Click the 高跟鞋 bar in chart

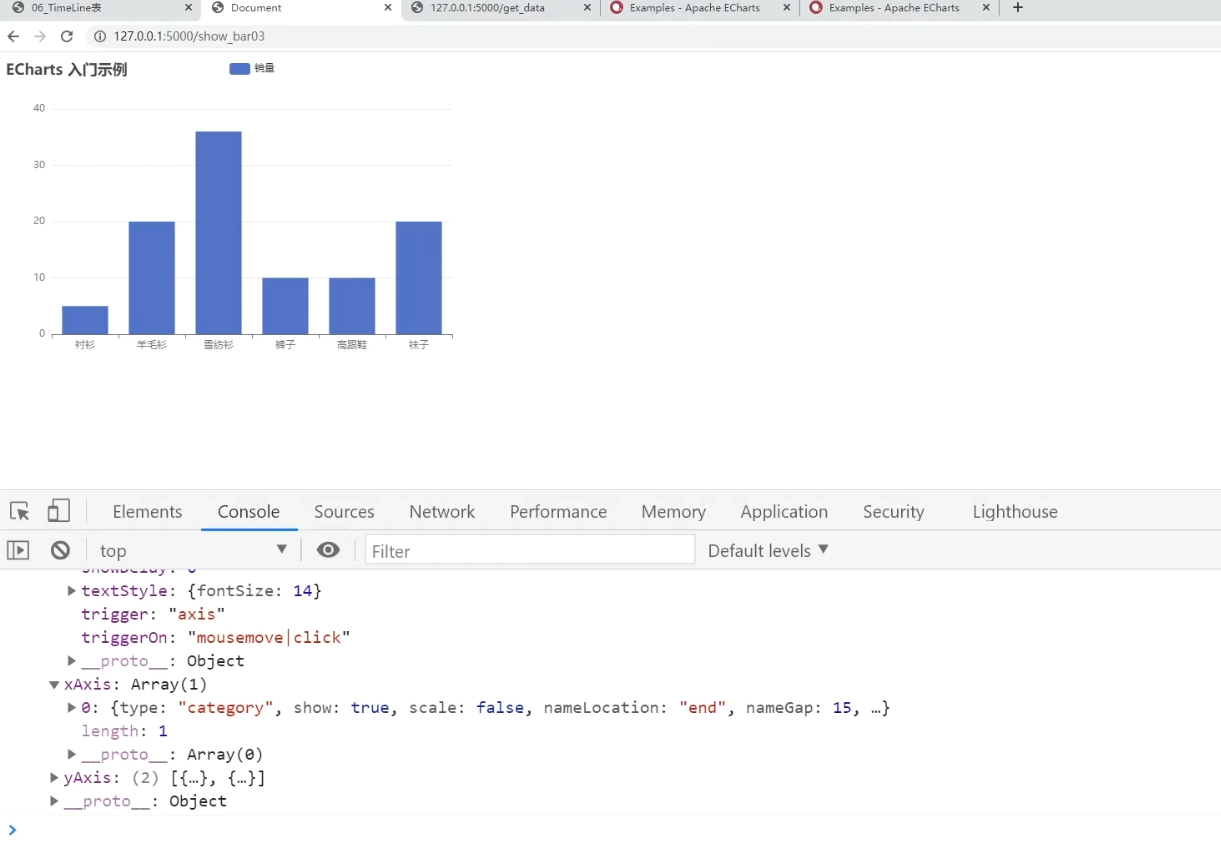tap(352, 306)
